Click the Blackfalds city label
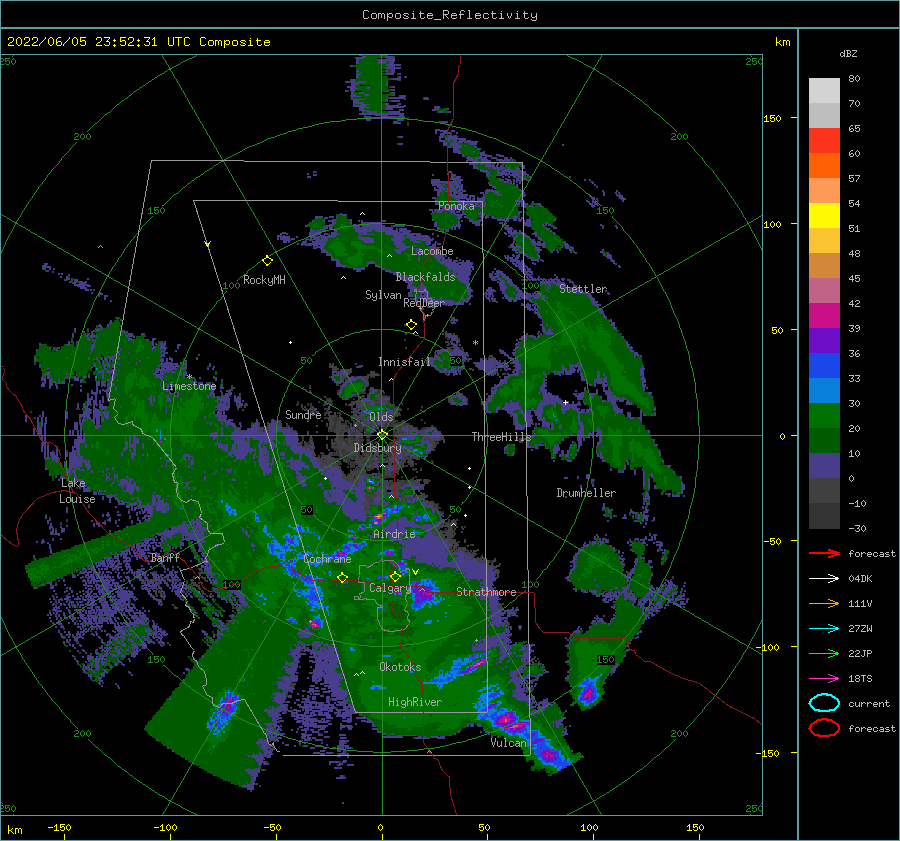This screenshot has height=841, width=900. point(425,277)
